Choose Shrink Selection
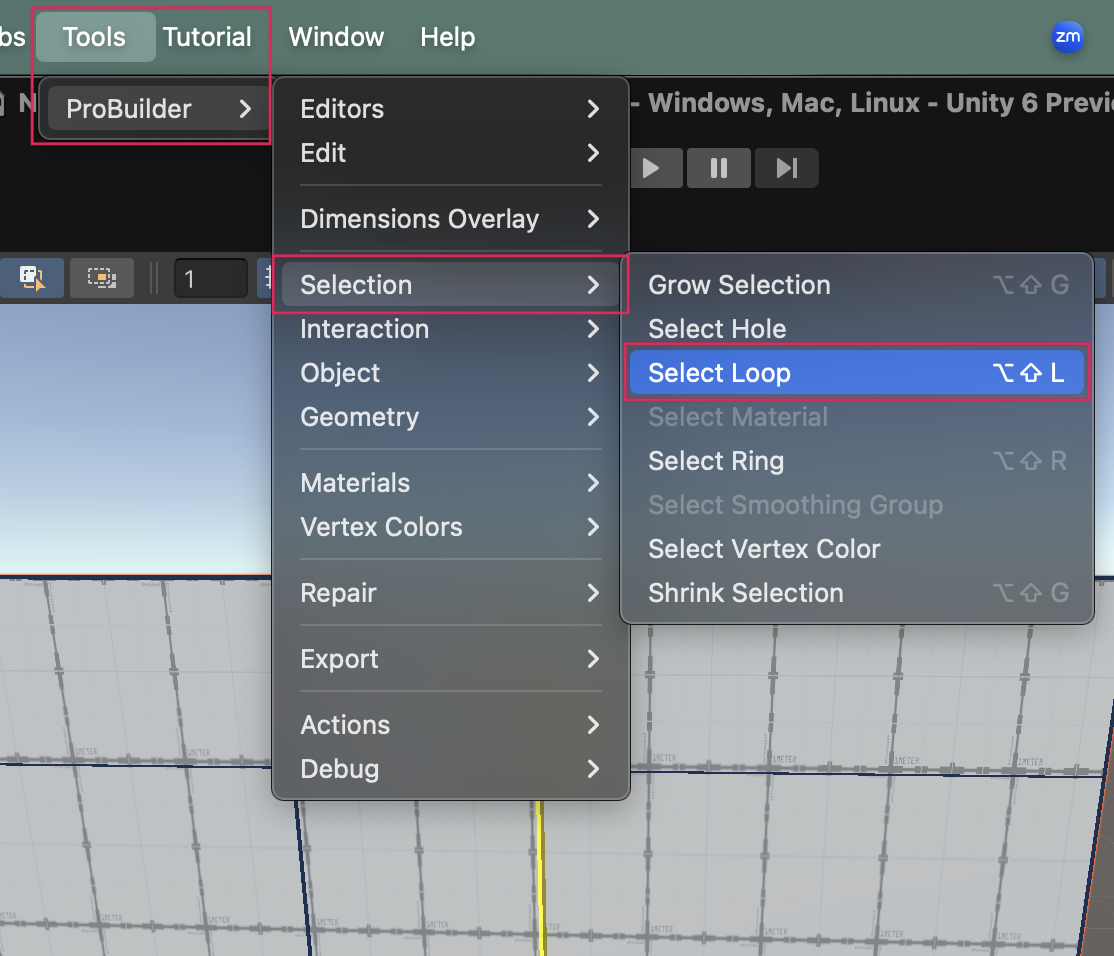 pyautogui.click(x=856, y=593)
